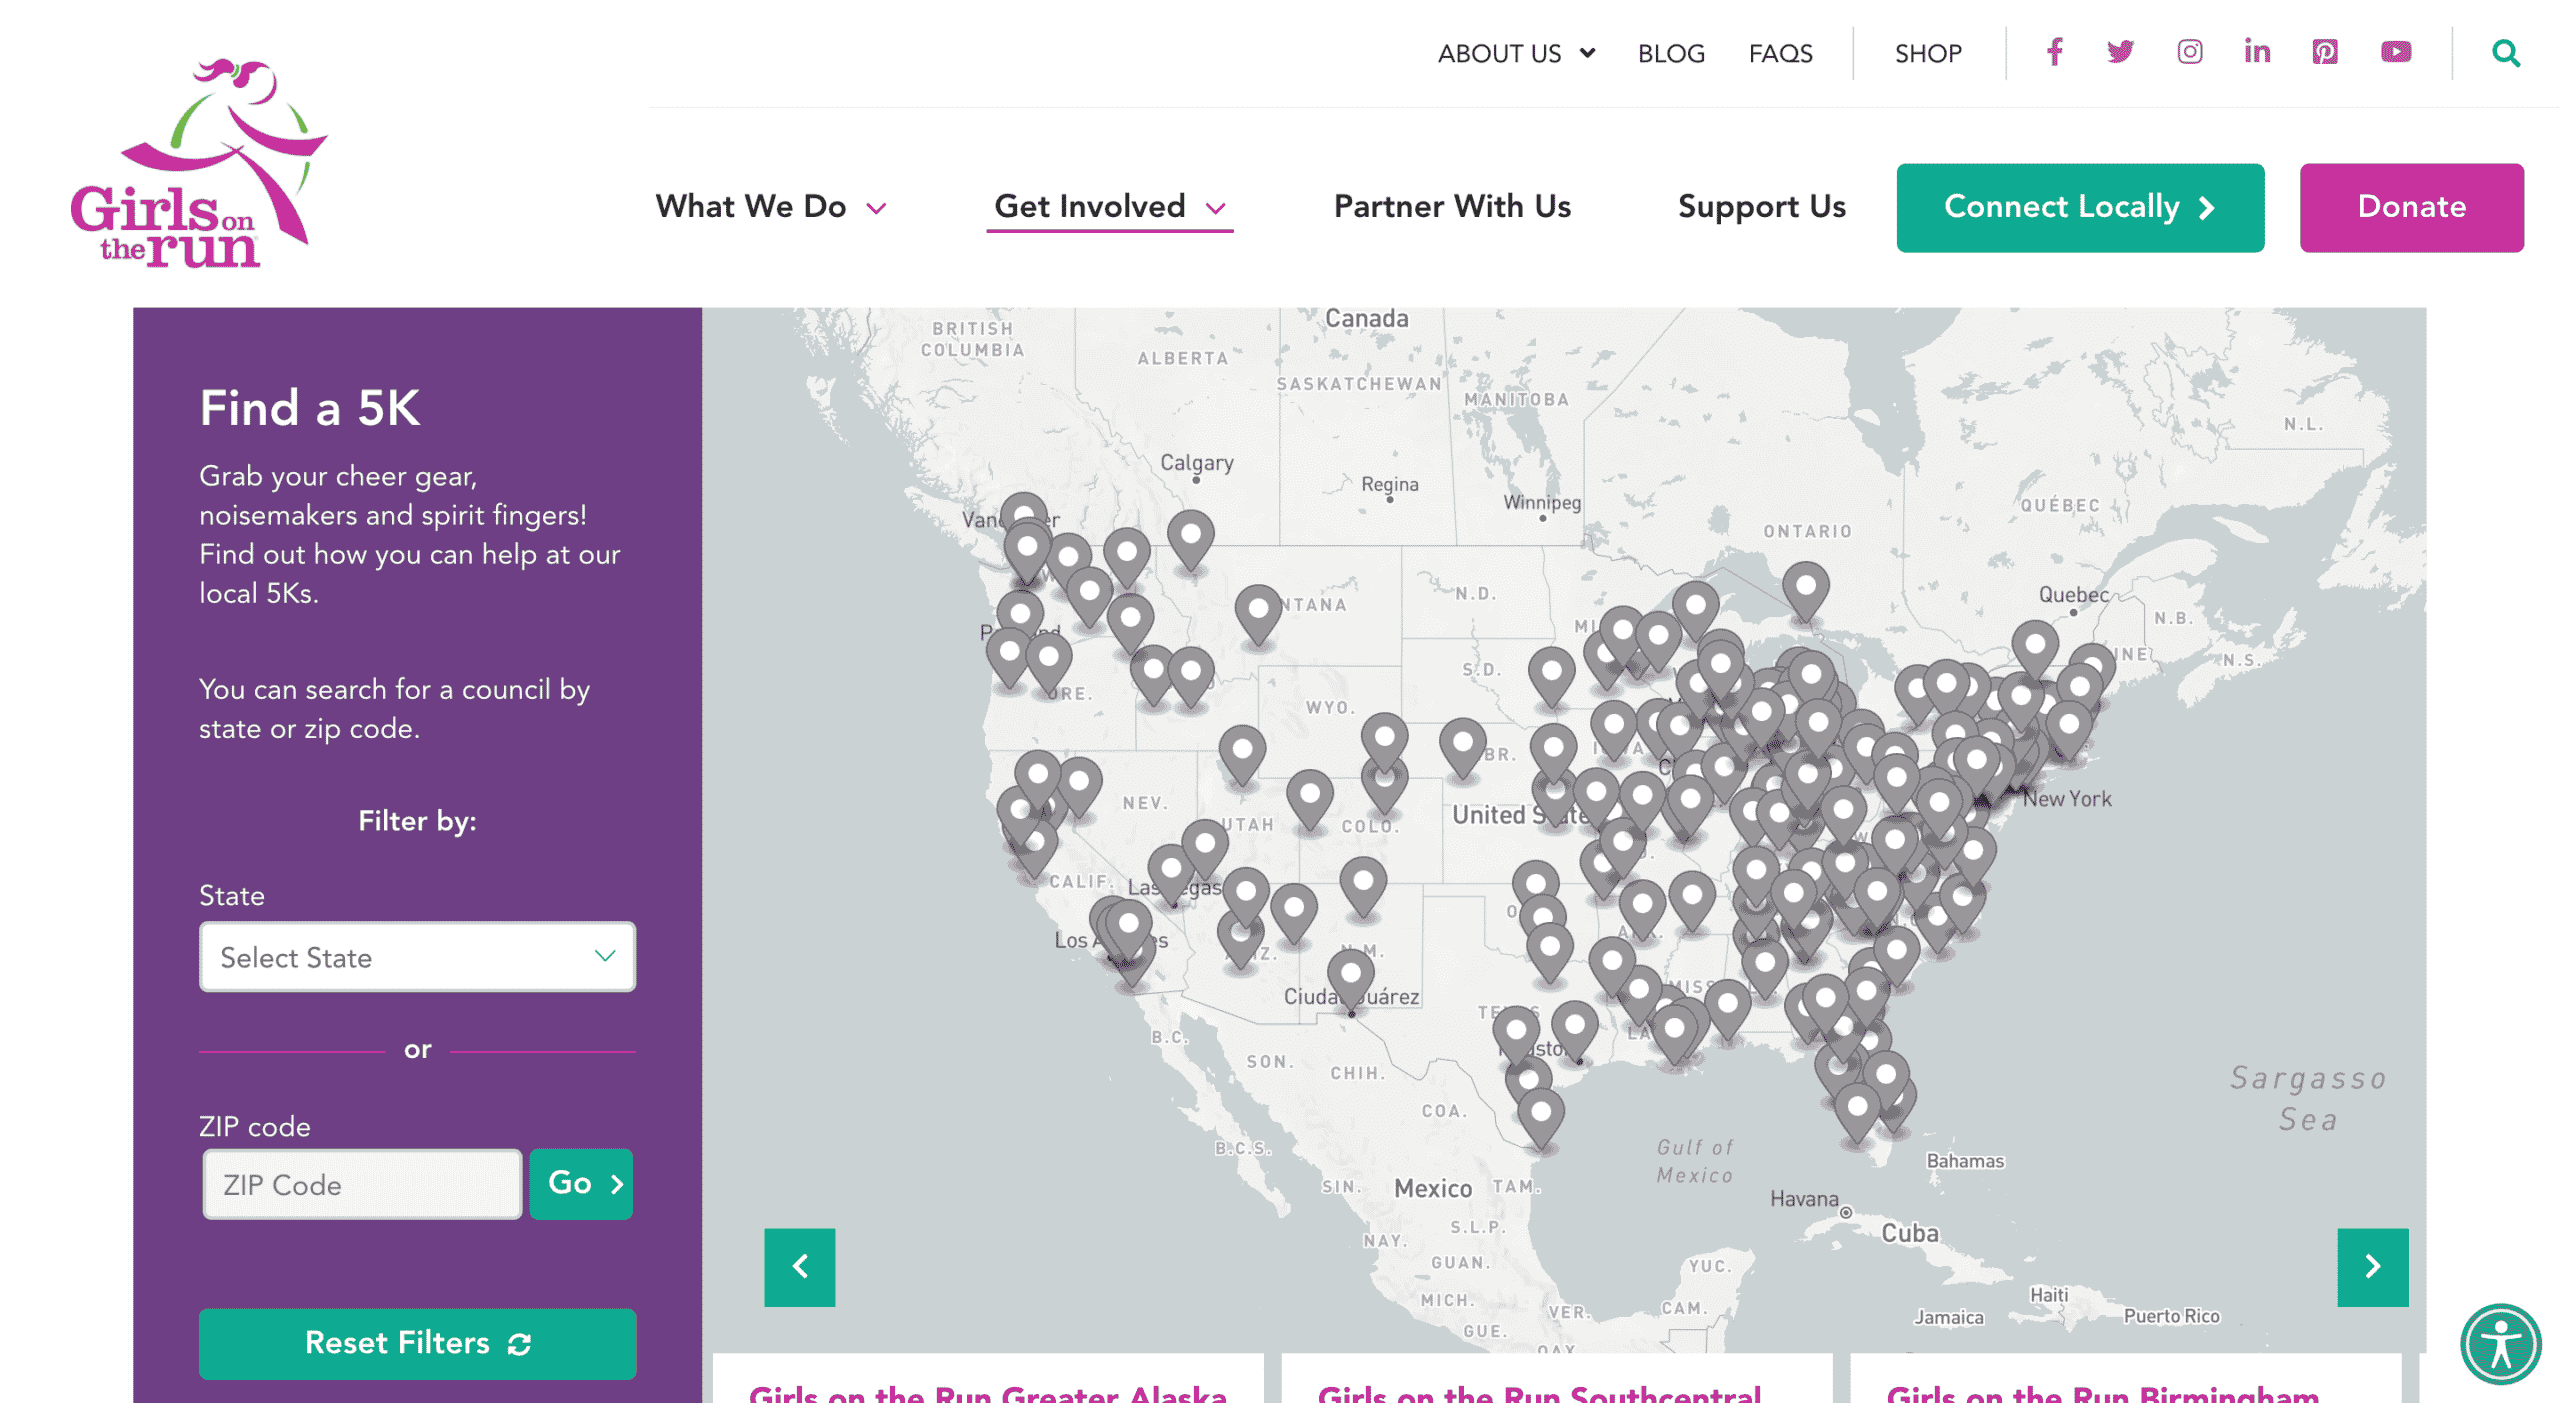The height and width of the screenshot is (1403, 2560).
Task: Open the Twitter profile icon
Action: click(2119, 52)
